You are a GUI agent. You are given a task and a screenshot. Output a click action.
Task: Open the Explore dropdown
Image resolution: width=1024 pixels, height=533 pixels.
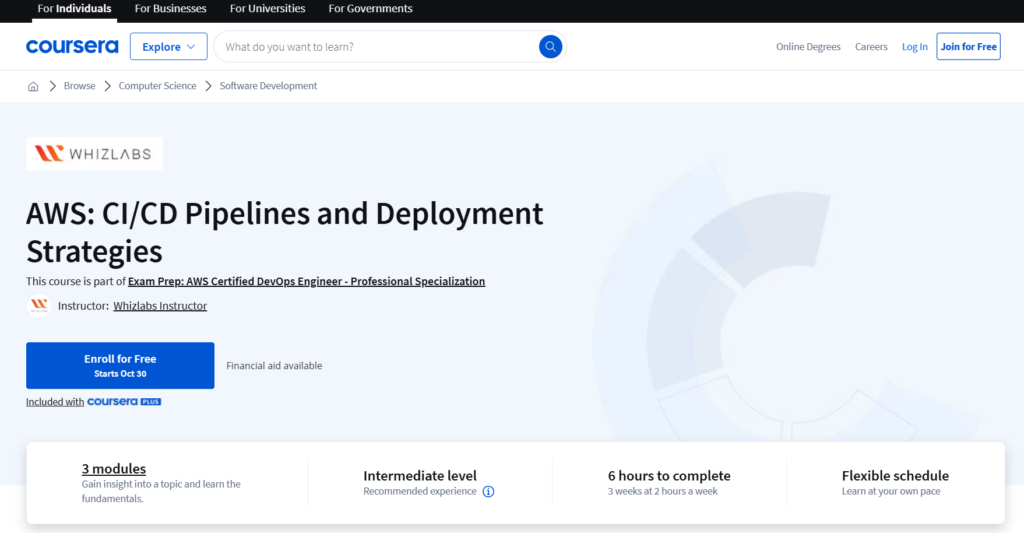[x=168, y=46]
